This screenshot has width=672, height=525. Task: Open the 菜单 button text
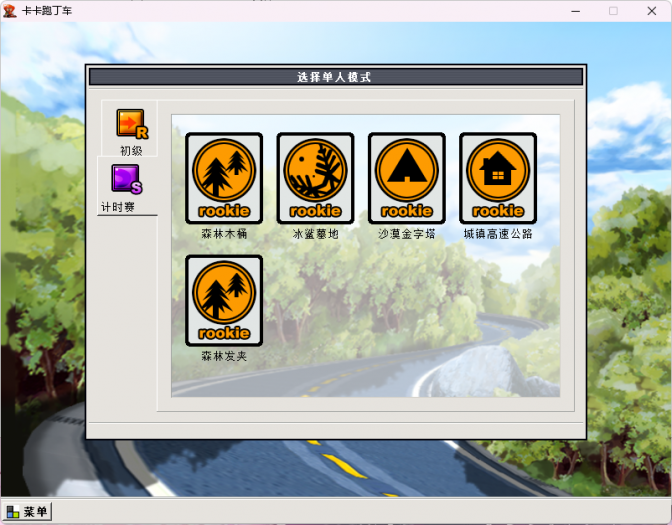click(36, 512)
